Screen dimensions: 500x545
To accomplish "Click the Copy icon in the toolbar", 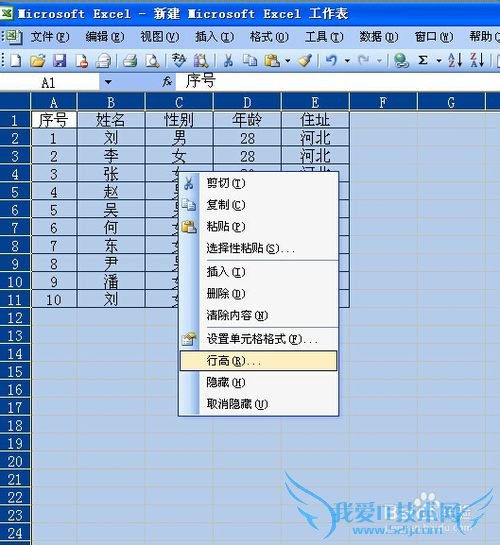I will click(x=249, y=61).
